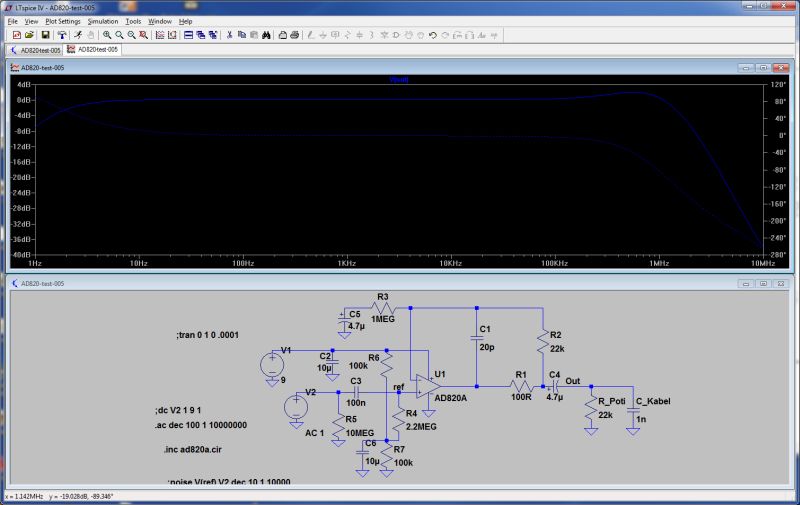The height and width of the screenshot is (505, 800).
Task: Click the Paste toolbar icon
Action: [254, 35]
